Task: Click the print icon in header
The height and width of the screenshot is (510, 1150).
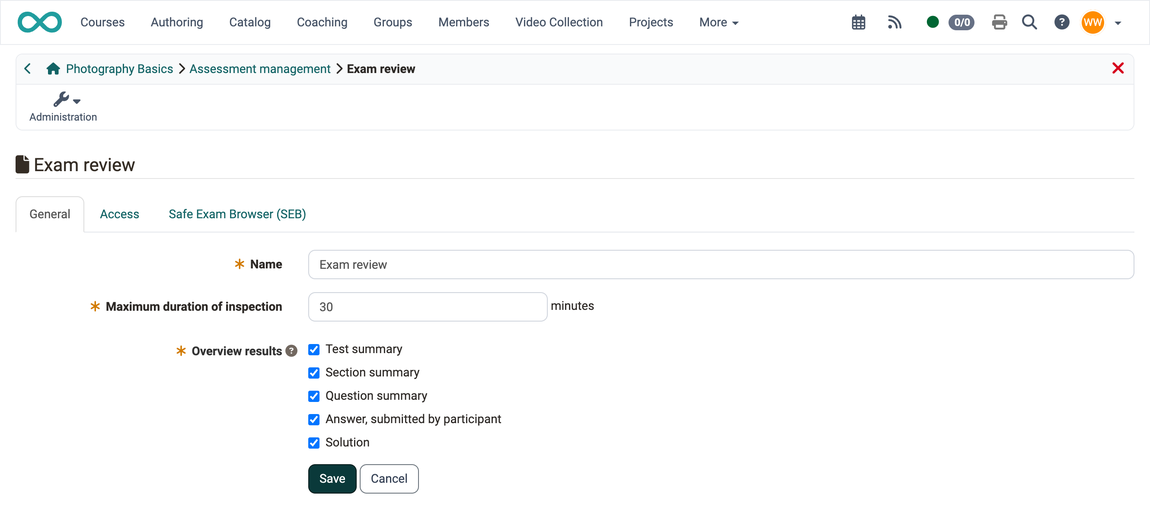Action: tap(999, 23)
